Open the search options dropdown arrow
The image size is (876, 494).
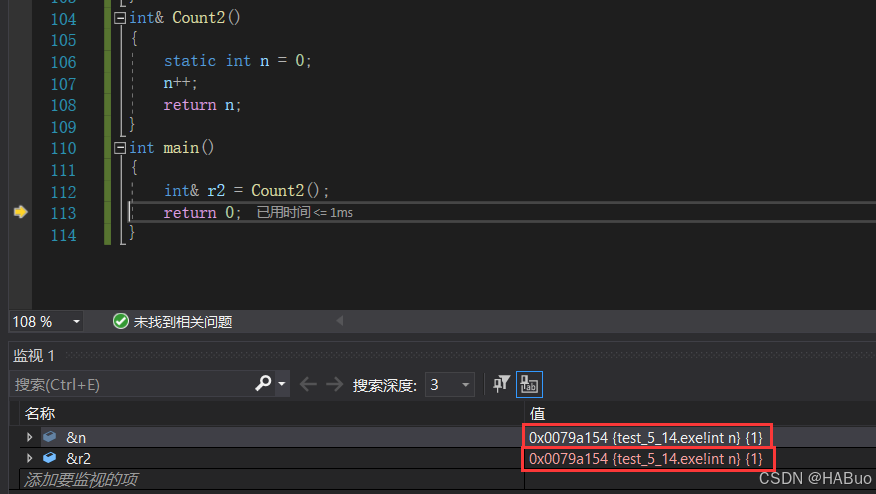[x=282, y=384]
